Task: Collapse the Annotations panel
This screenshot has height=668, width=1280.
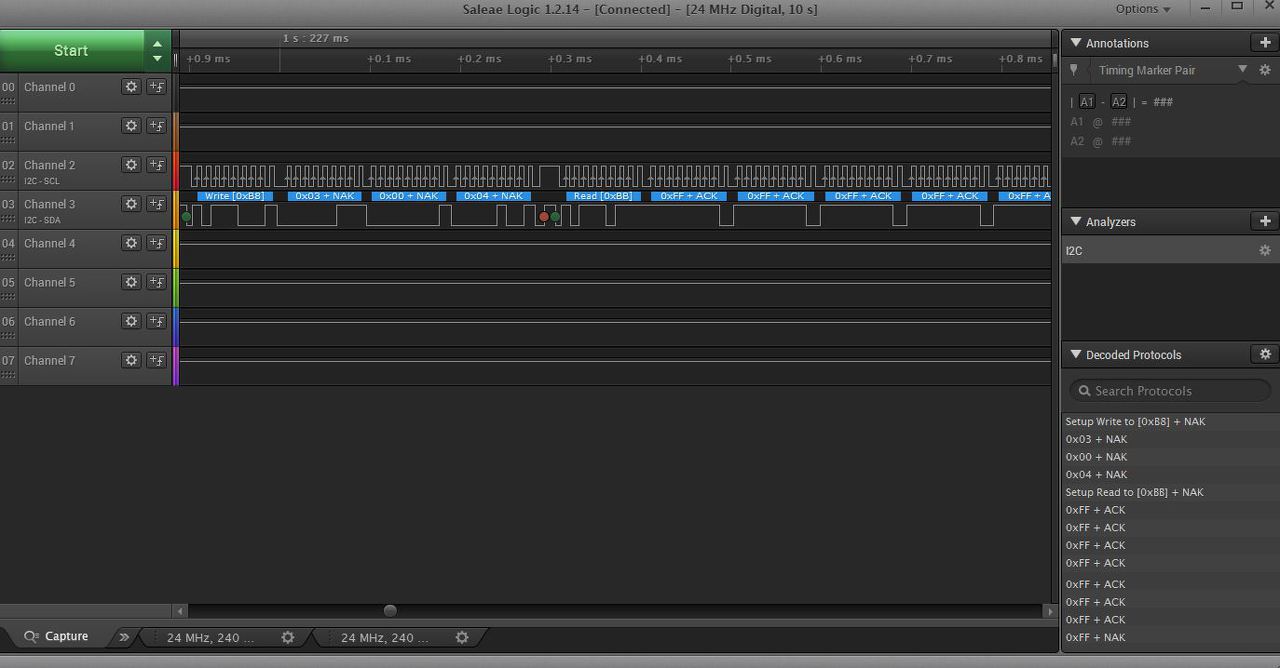Action: coord(1076,43)
